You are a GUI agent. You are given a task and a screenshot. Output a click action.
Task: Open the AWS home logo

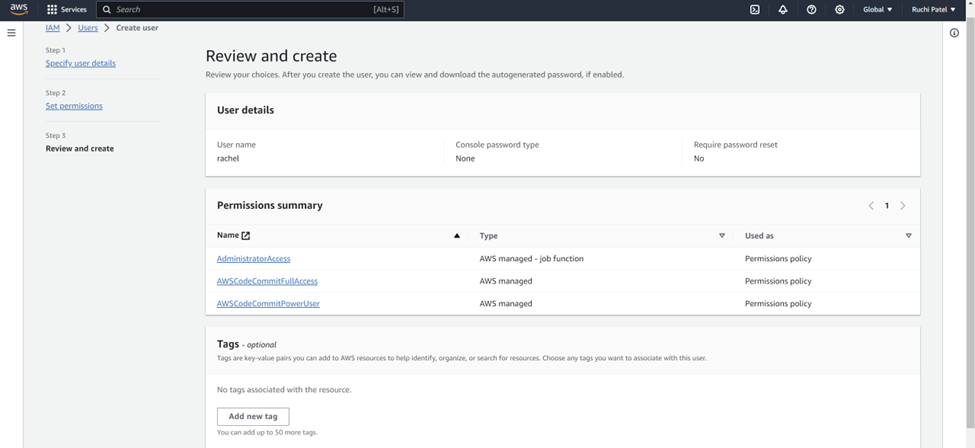point(19,9)
